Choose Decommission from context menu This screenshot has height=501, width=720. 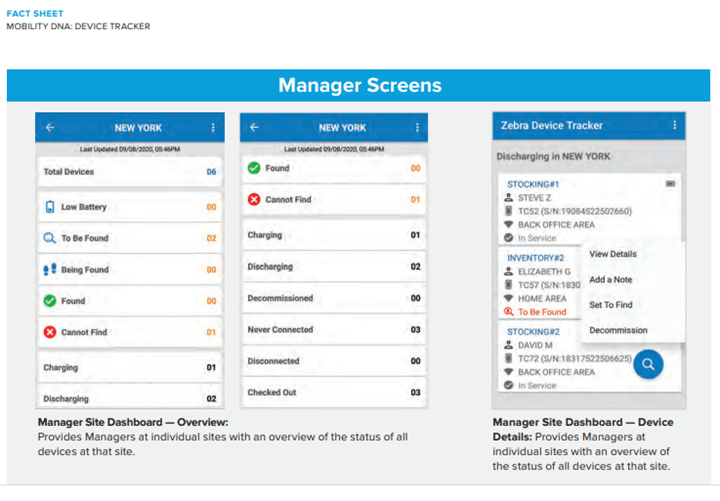(618, 330)
